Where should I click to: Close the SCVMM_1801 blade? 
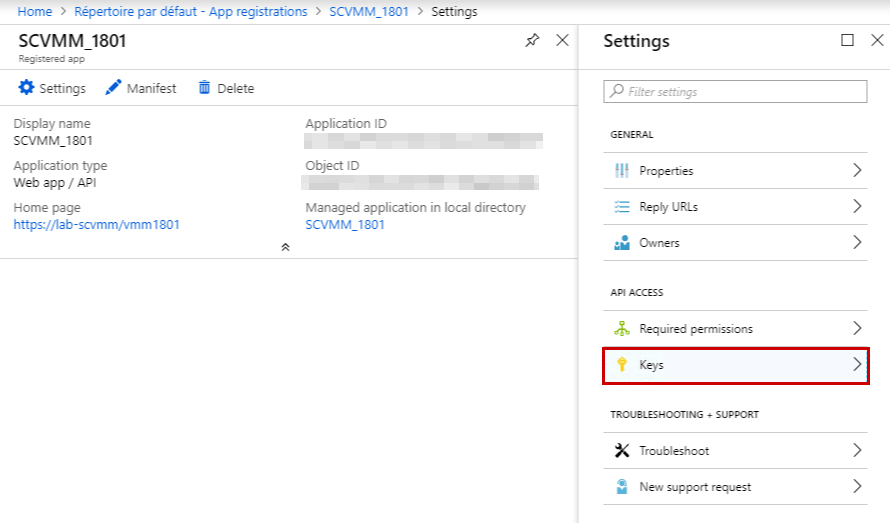click(x=562, y=40)
